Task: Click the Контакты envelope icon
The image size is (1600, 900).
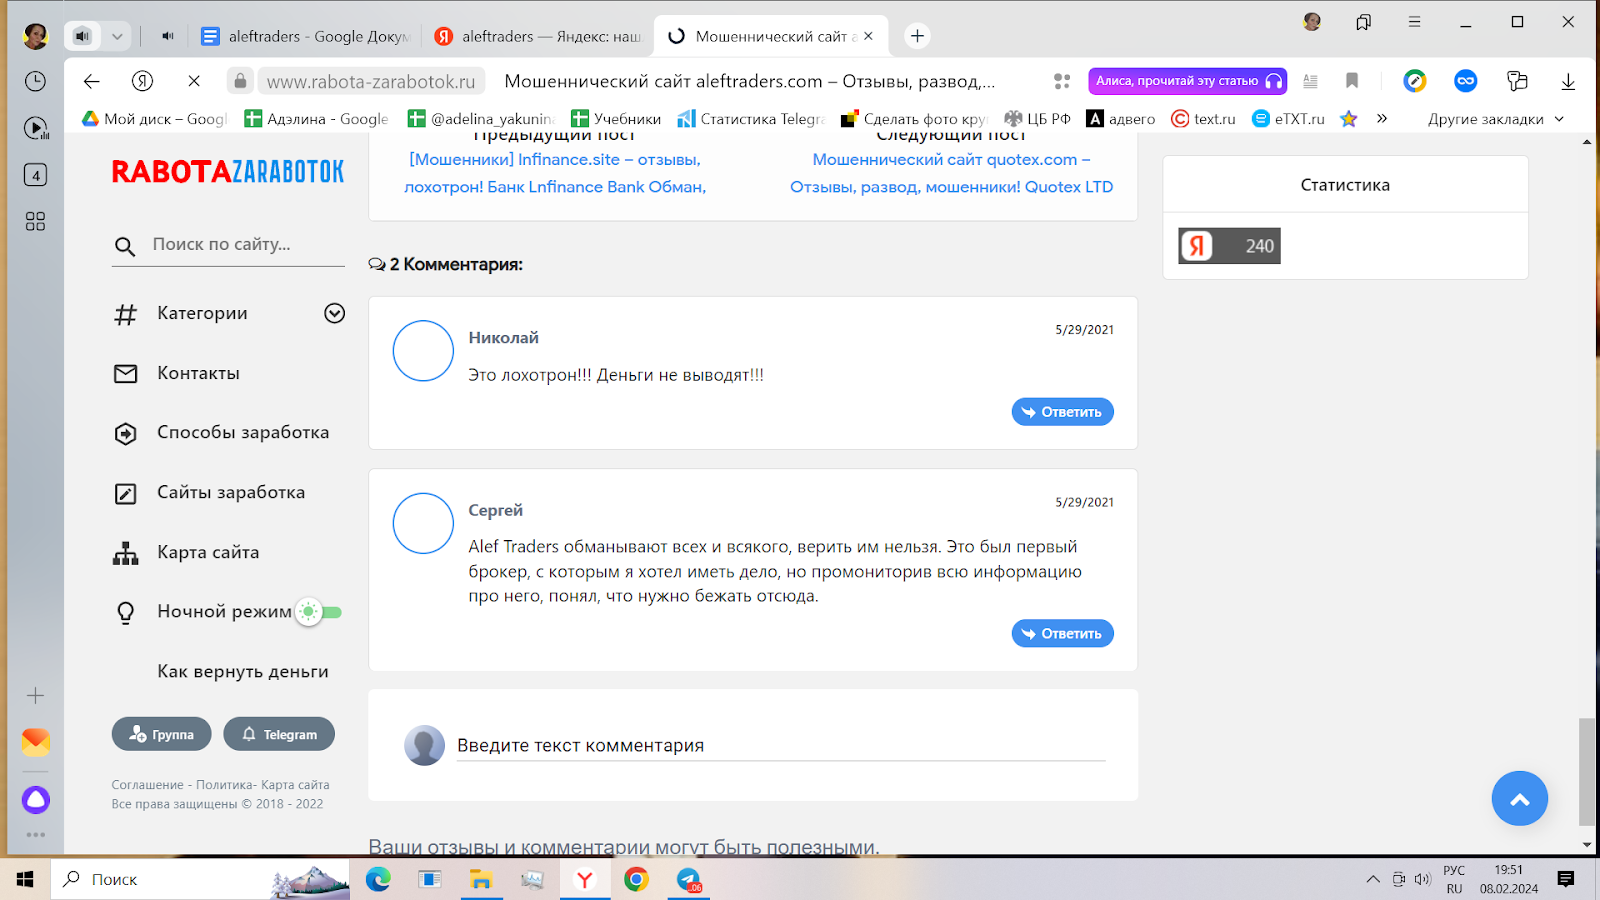Action: point(125,373)
